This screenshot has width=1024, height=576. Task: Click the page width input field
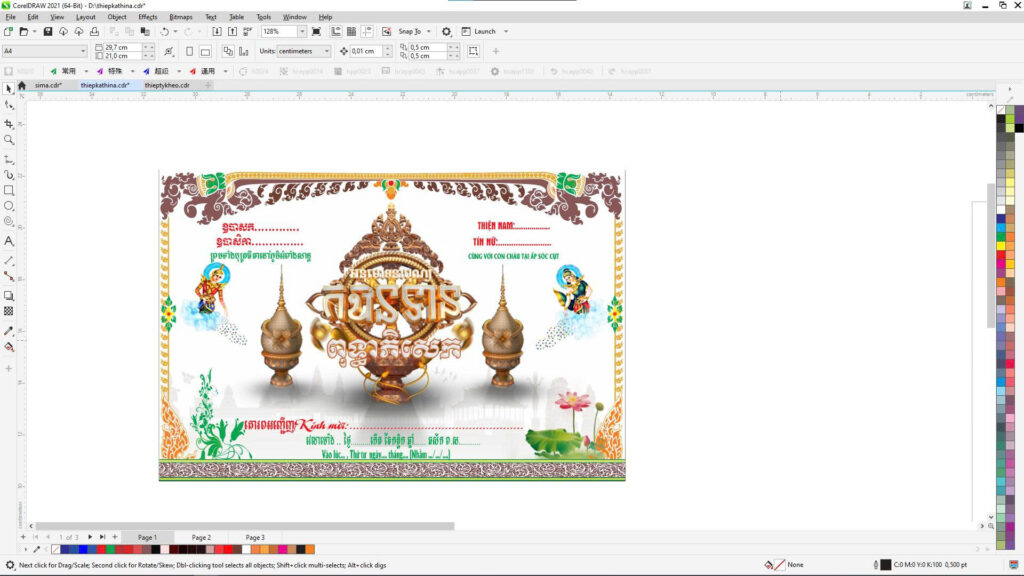pyautogui.click(x=123, y=47)
